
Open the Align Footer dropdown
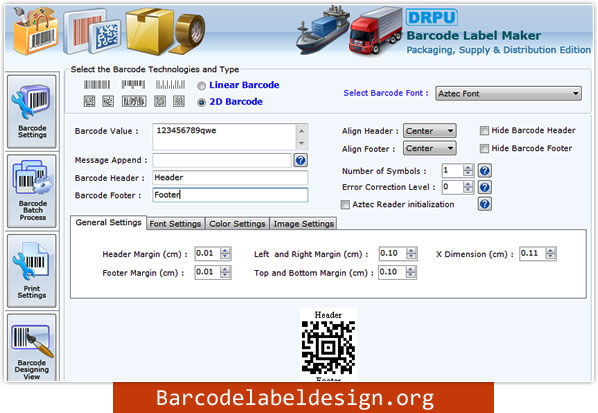[x=429, y=148]
